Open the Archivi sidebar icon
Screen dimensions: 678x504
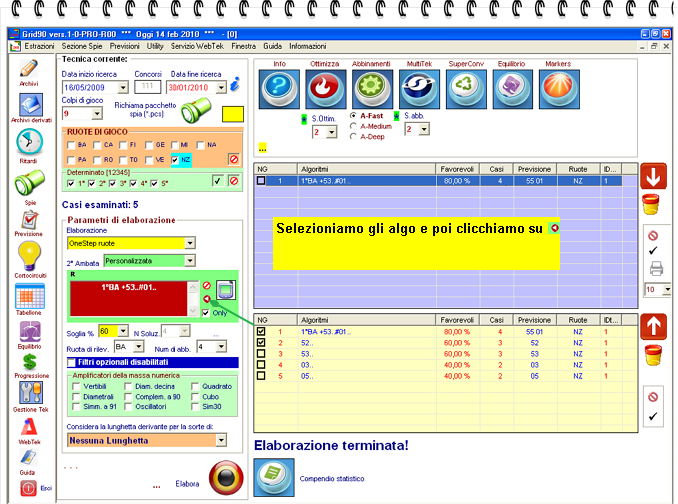[28, 71]
